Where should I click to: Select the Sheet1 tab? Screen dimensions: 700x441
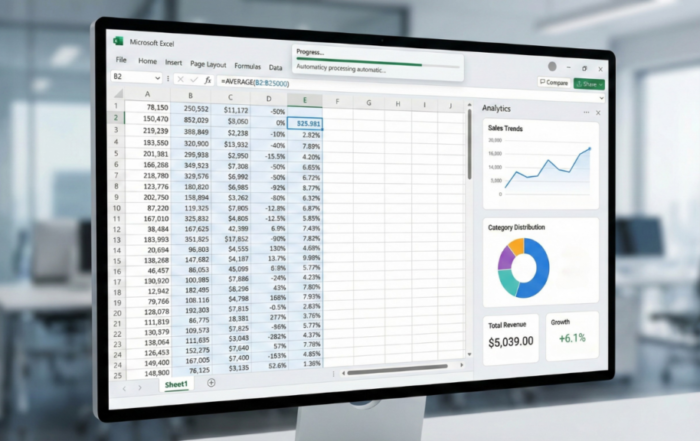(x=176, y=385)
